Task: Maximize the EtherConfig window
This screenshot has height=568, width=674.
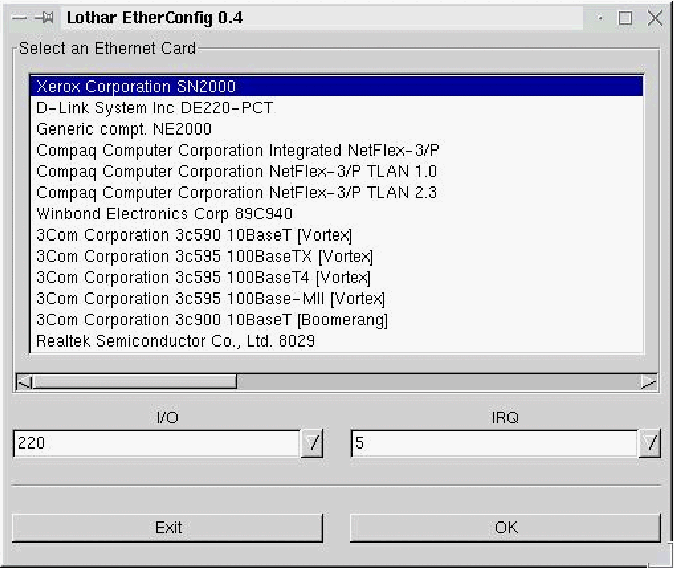Action: (625, 18)
